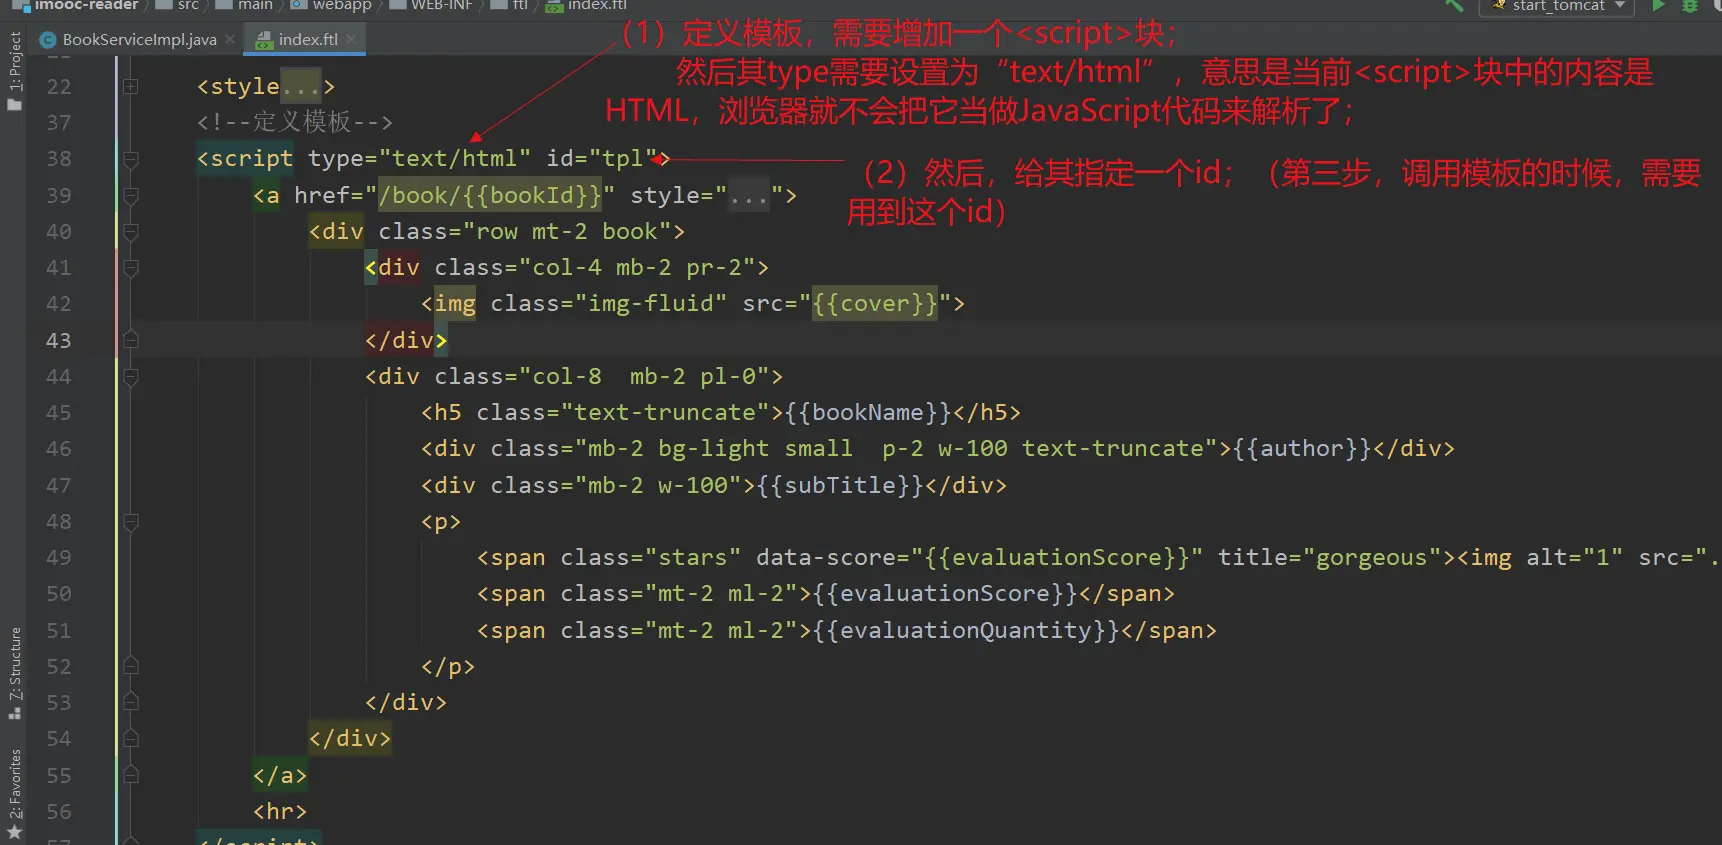This screenshot has height=845, width=1722.
Task: Collapse the col-8 div fold at line 44
Action: click(130, 377)
